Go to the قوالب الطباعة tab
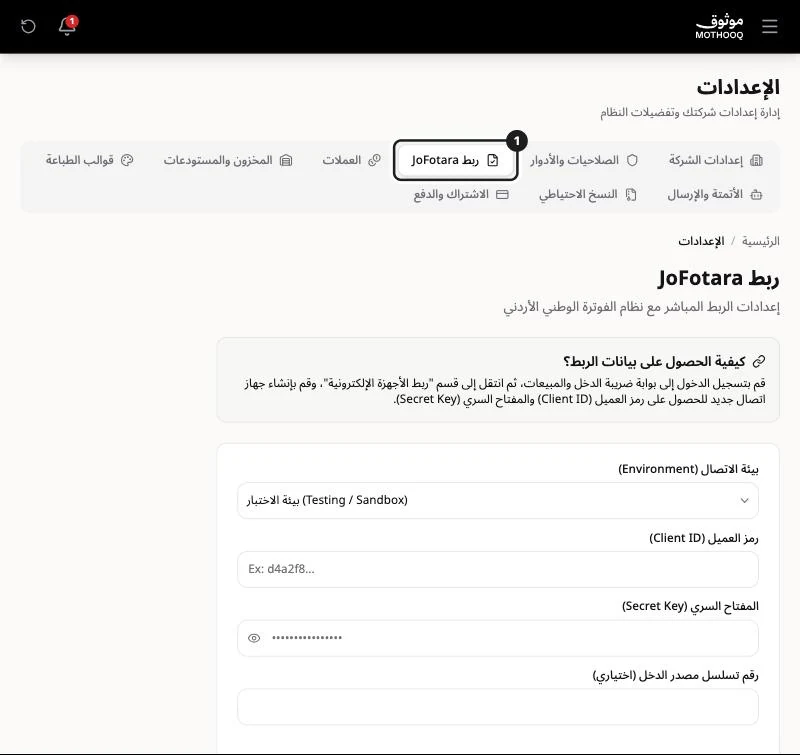Image resolution: width=800 pixels, height=755 pixels. (x=89, y=160)
